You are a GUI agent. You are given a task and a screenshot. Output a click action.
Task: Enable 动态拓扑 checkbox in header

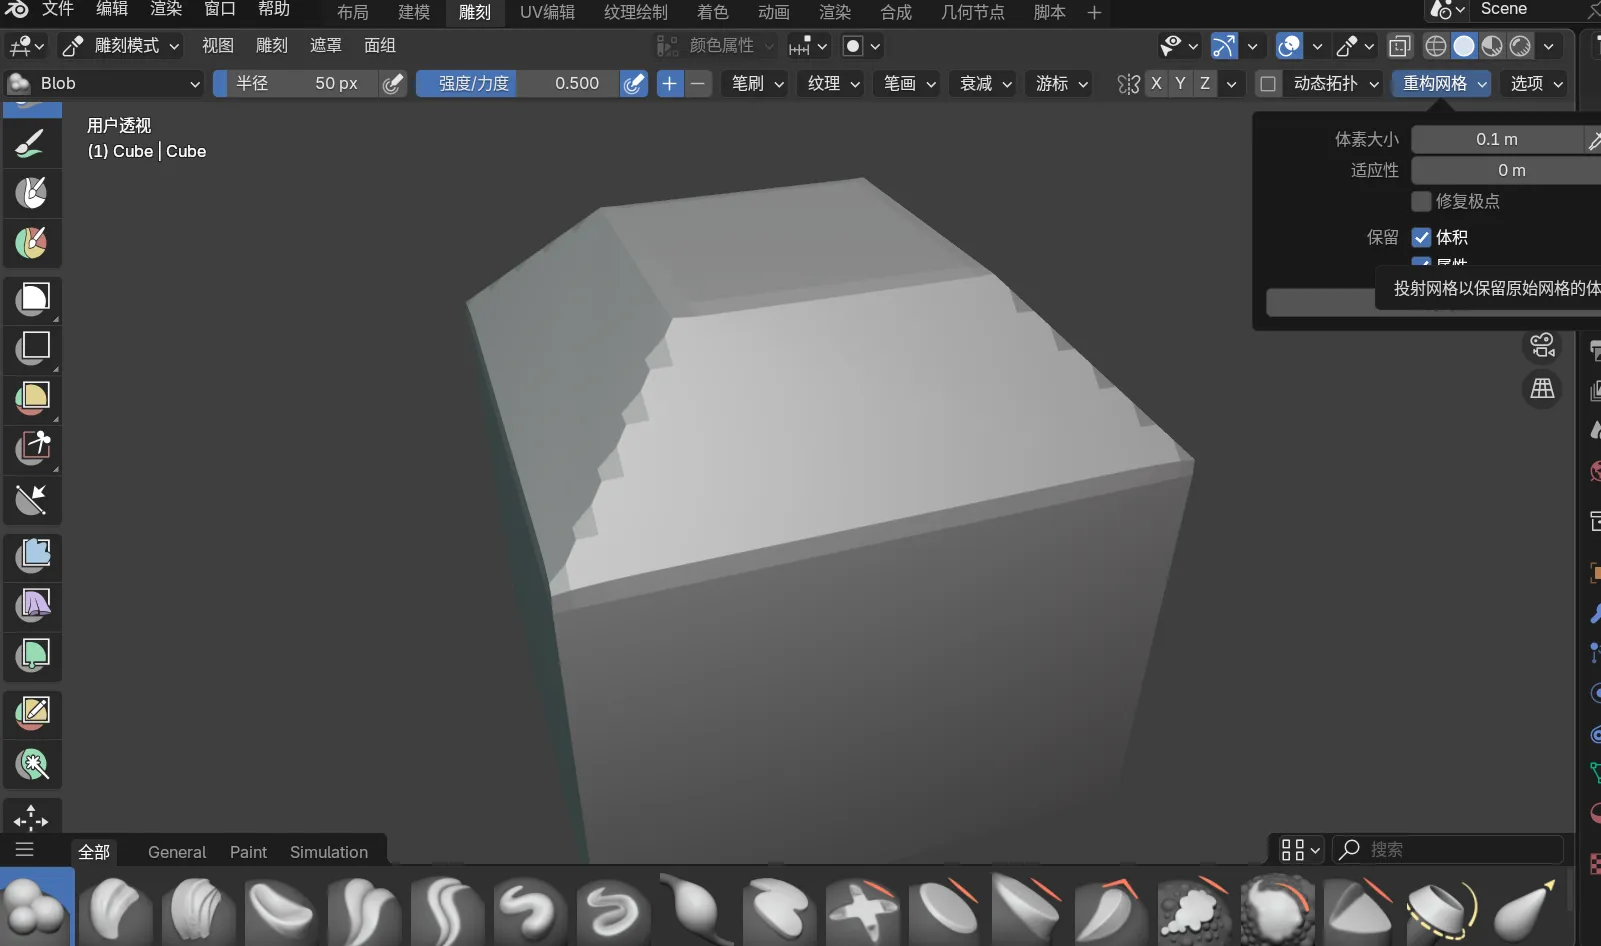tap(1268, 84)
